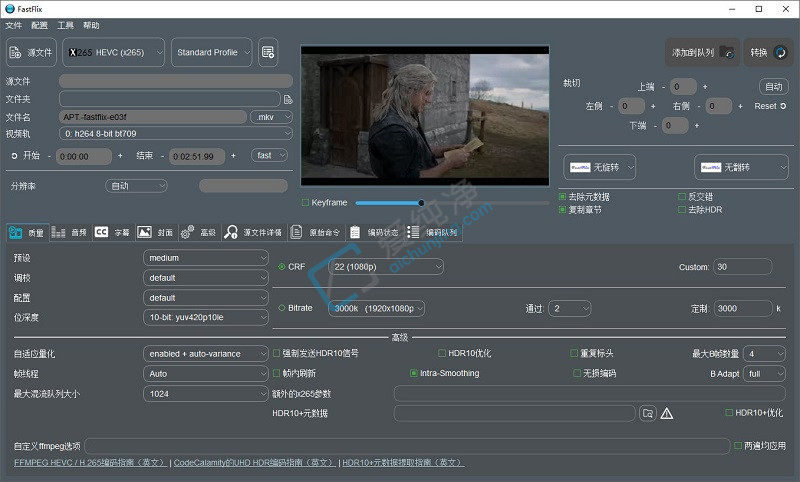Open FFMPEG HEVC / H.265编码指南 link
800x482 pixels.
click(90, 463)
